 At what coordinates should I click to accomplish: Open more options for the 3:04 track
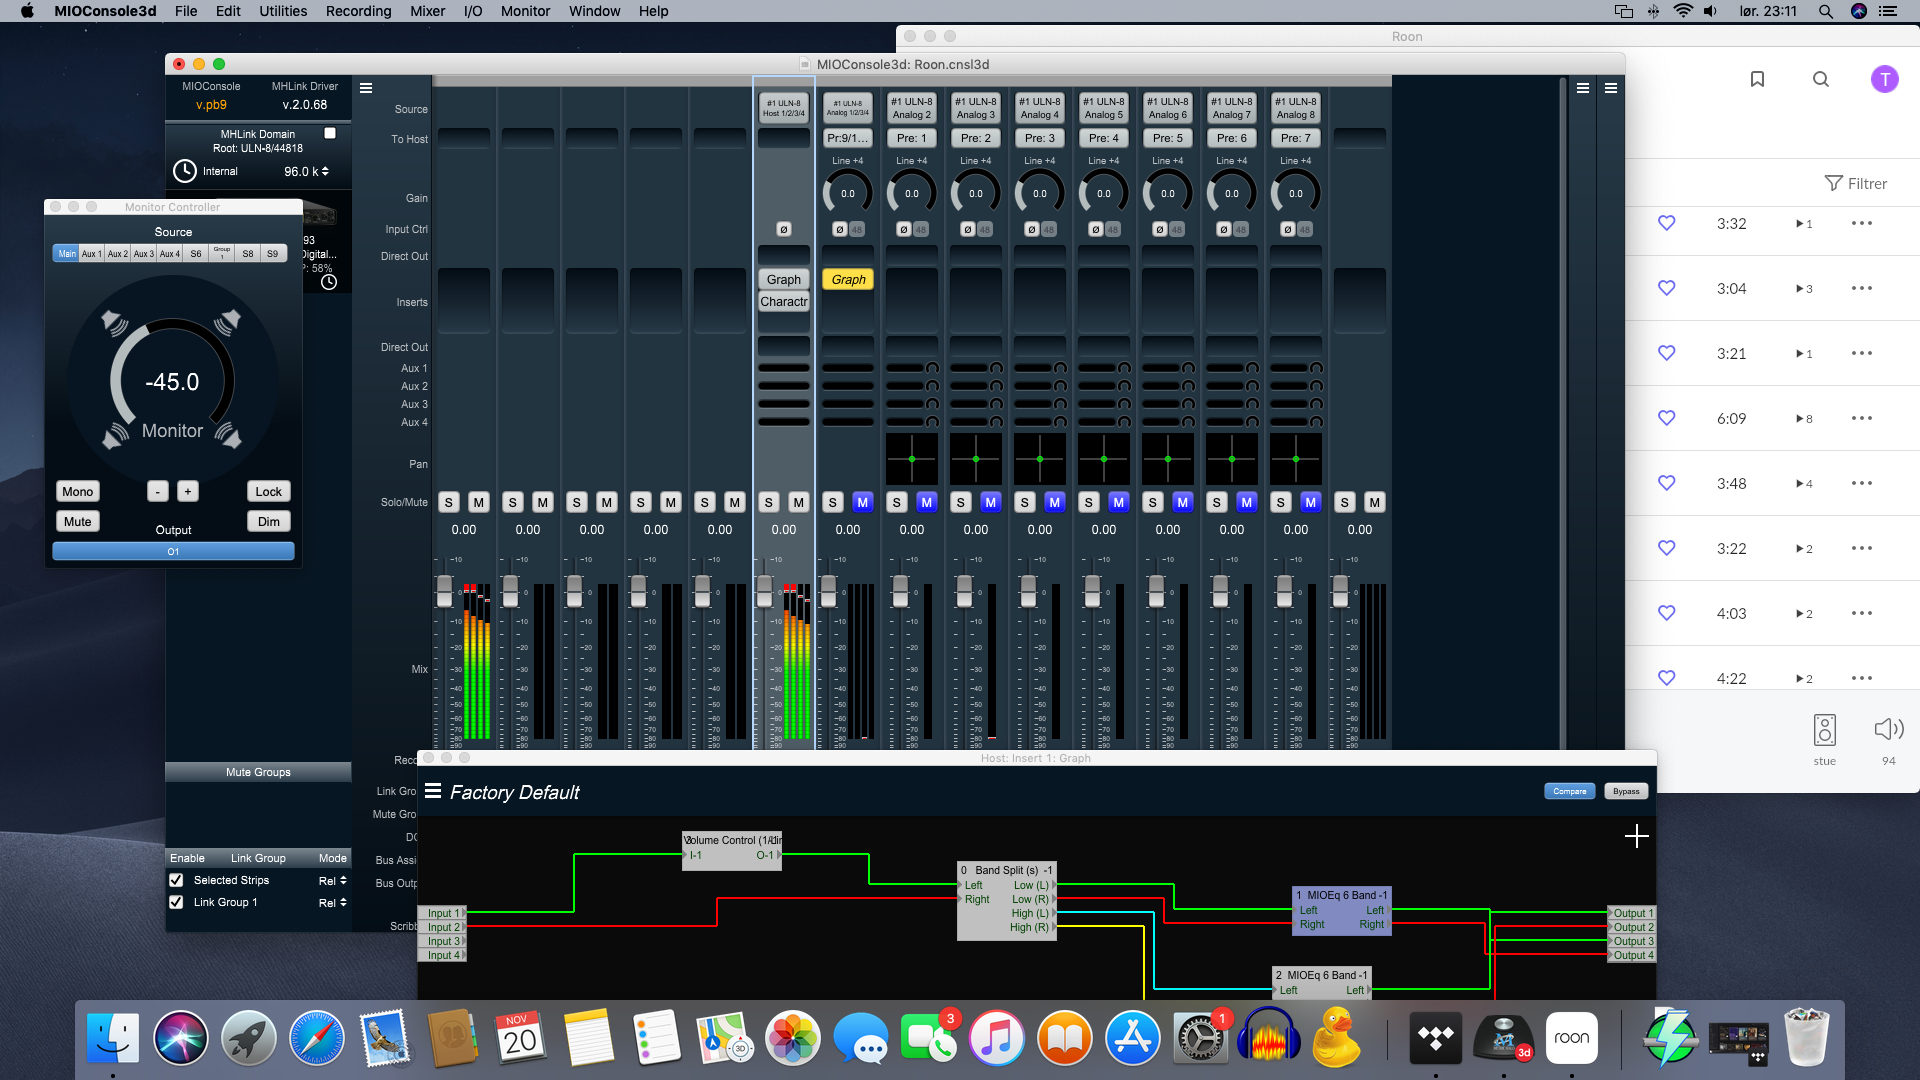pyautogui.click(x=1862, y=288)
